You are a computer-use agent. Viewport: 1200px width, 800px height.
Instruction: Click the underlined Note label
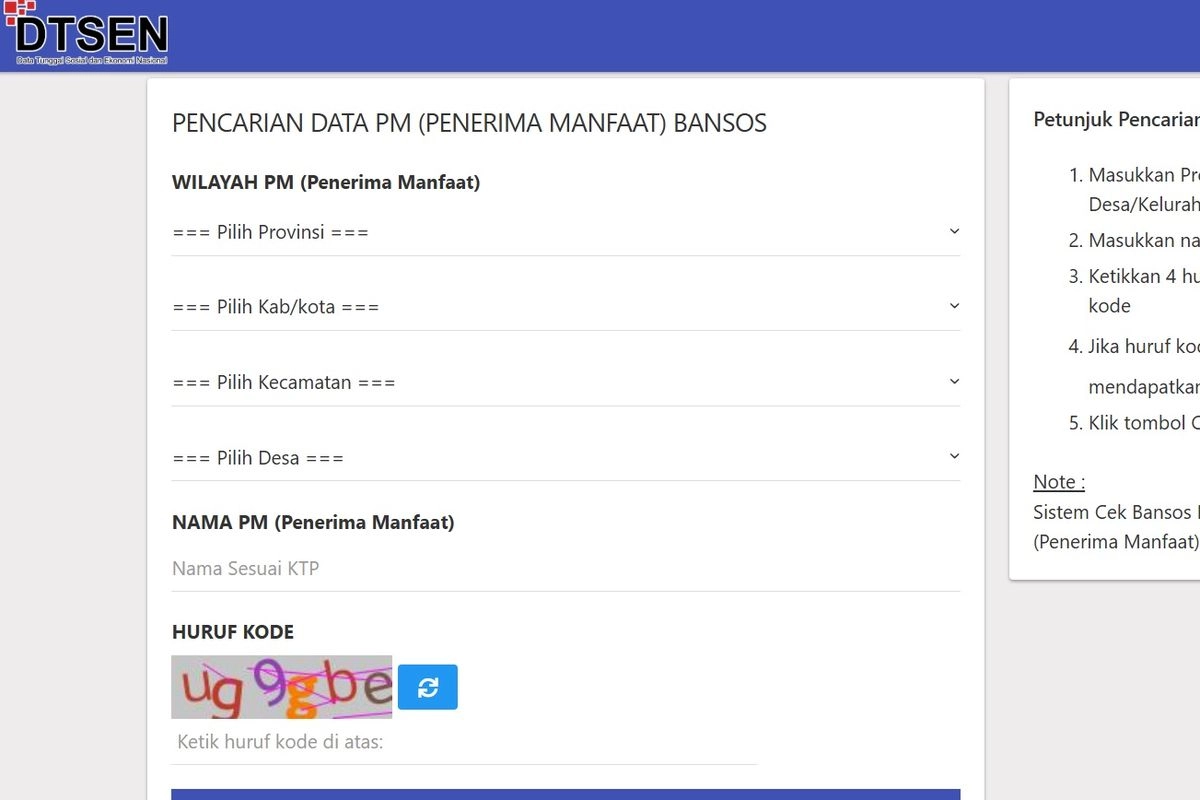tap(1058, 482)
